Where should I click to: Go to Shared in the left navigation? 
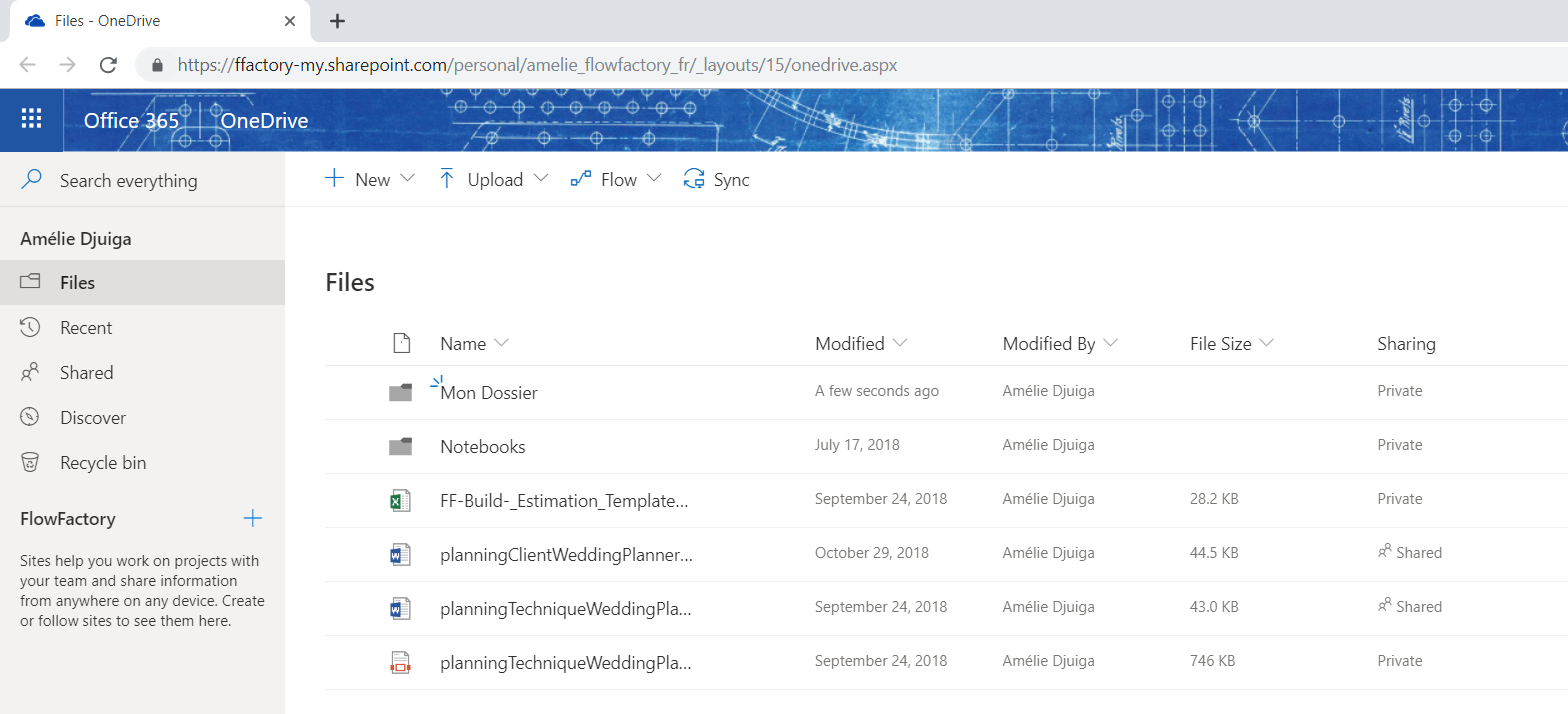(86, 373)
